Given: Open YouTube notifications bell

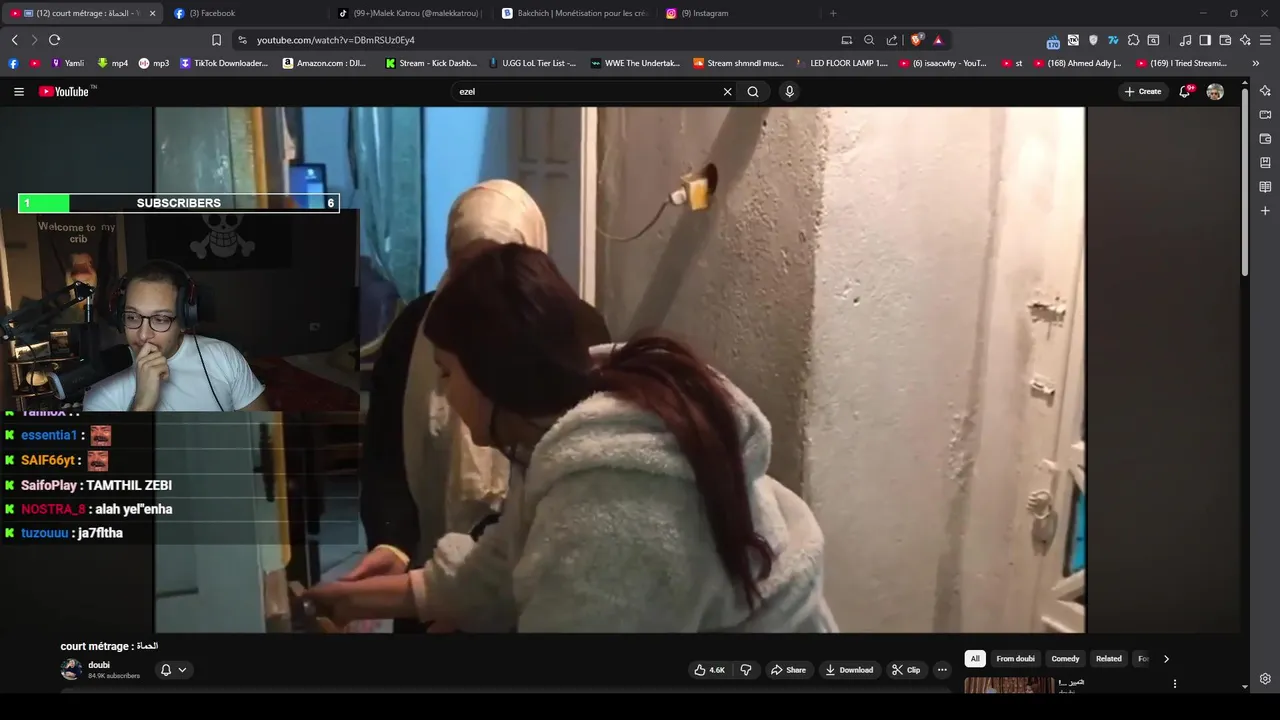Looking at the screenshot, I should tap(1185, 91).
